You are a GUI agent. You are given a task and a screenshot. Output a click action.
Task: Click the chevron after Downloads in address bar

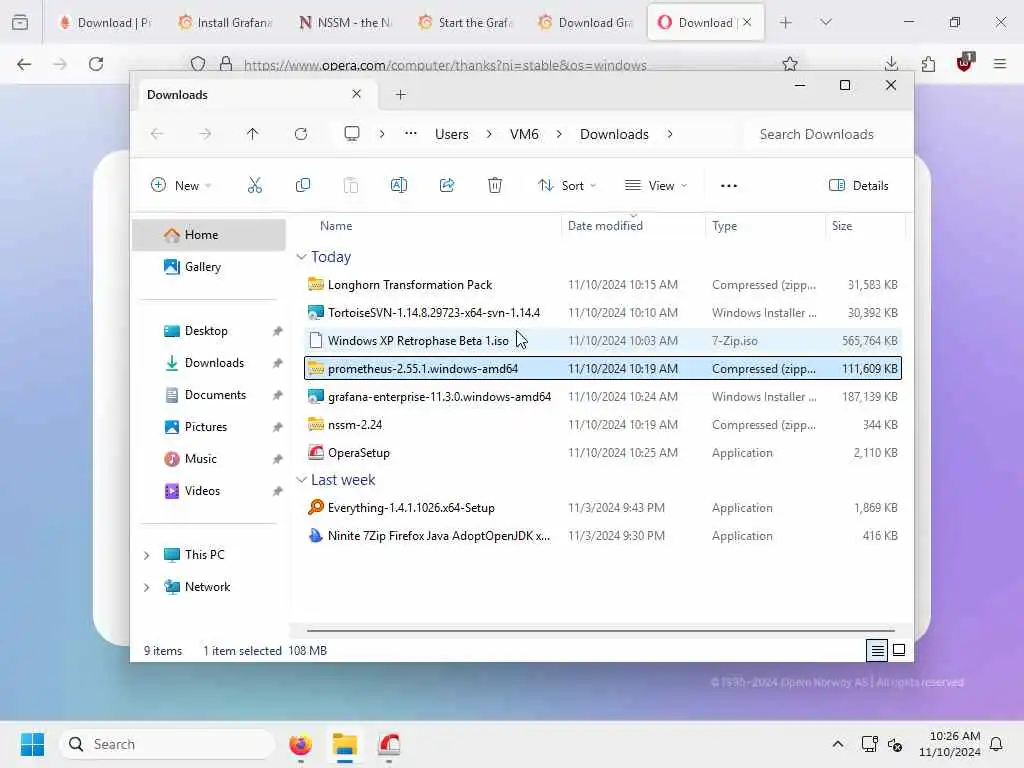pos(670,134)
